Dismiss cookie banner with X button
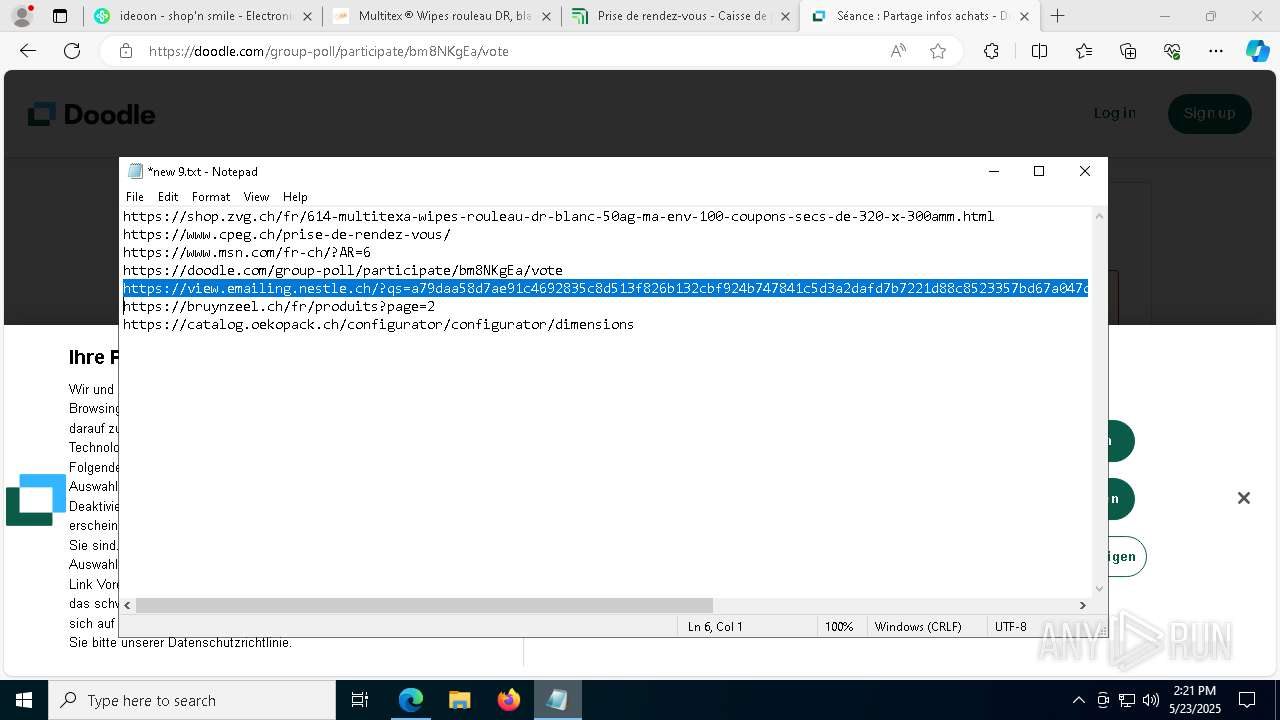The width and height of the screenshot is (1280, 720). coord(1244,498)
